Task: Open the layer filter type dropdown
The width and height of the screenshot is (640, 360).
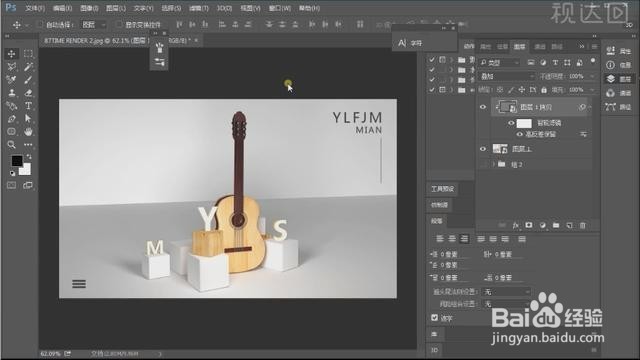Action: tap(500, 63)
